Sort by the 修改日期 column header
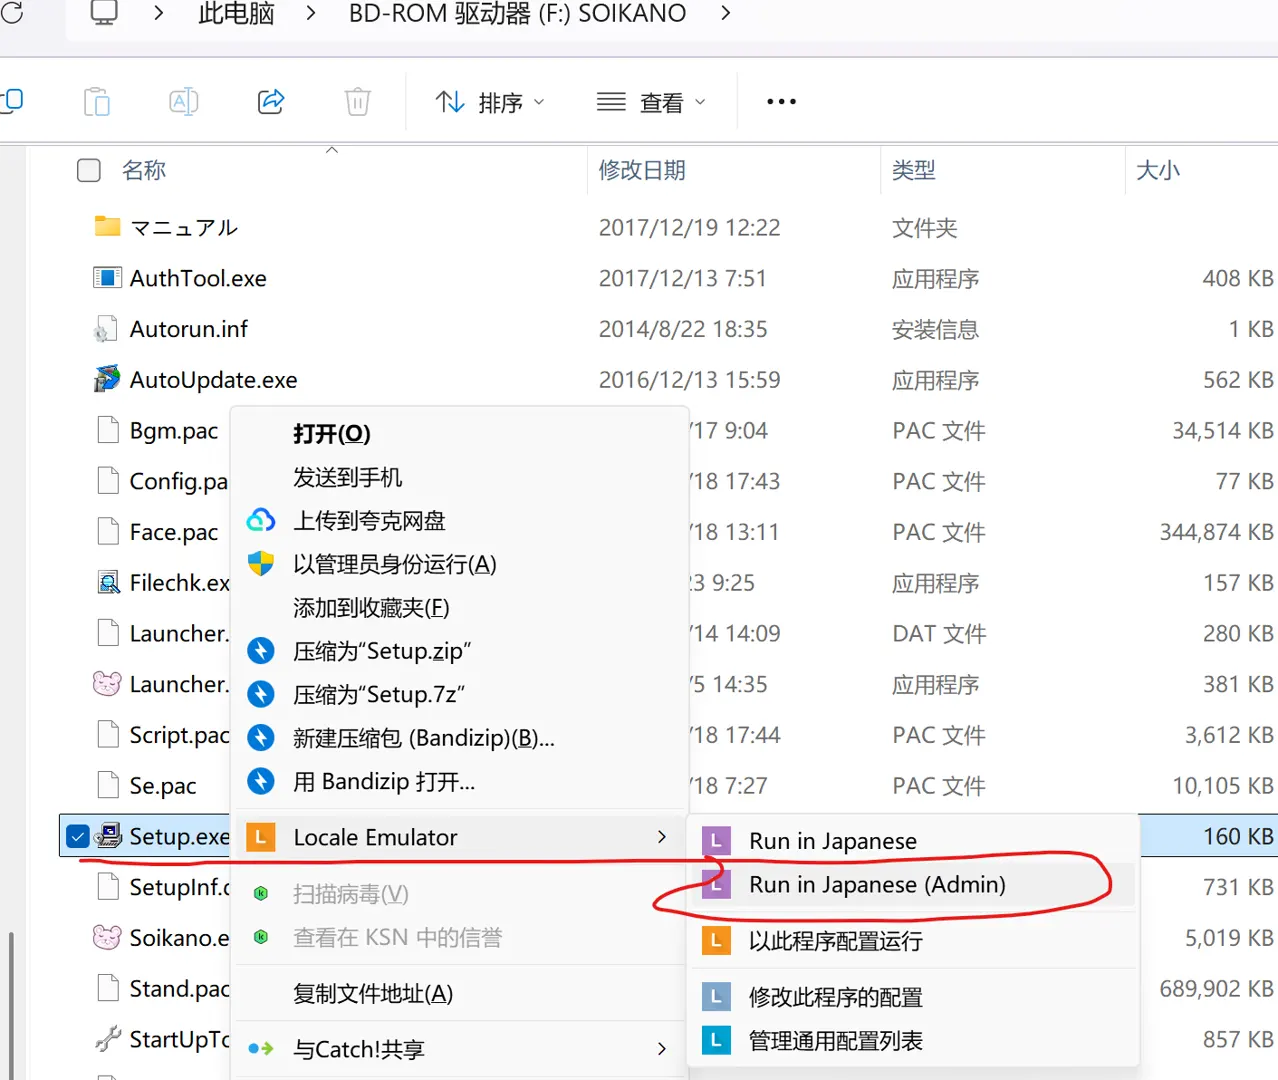The image size is (1278, 1080). pos(642,170)
